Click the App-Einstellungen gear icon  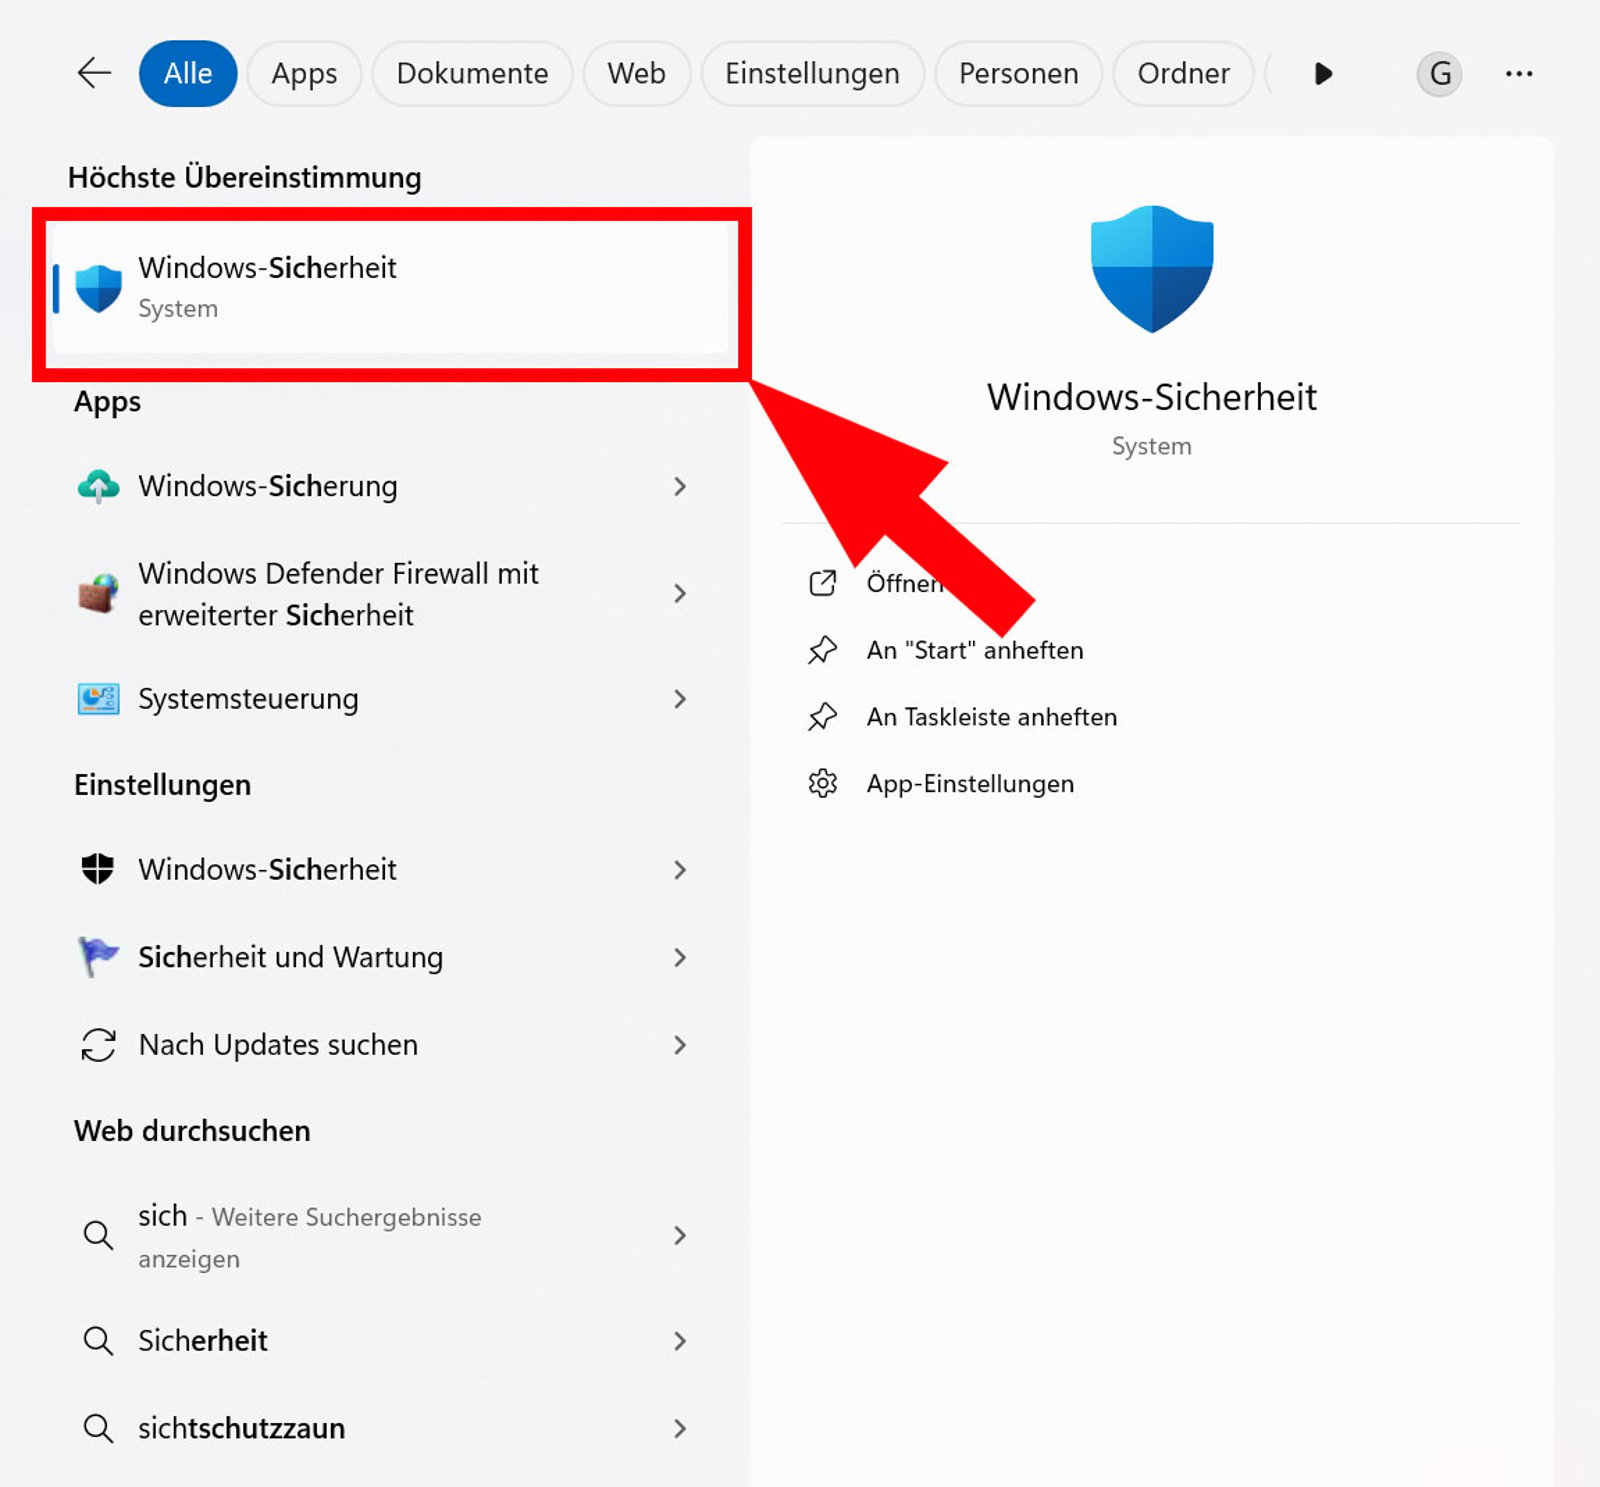[823, 783]
